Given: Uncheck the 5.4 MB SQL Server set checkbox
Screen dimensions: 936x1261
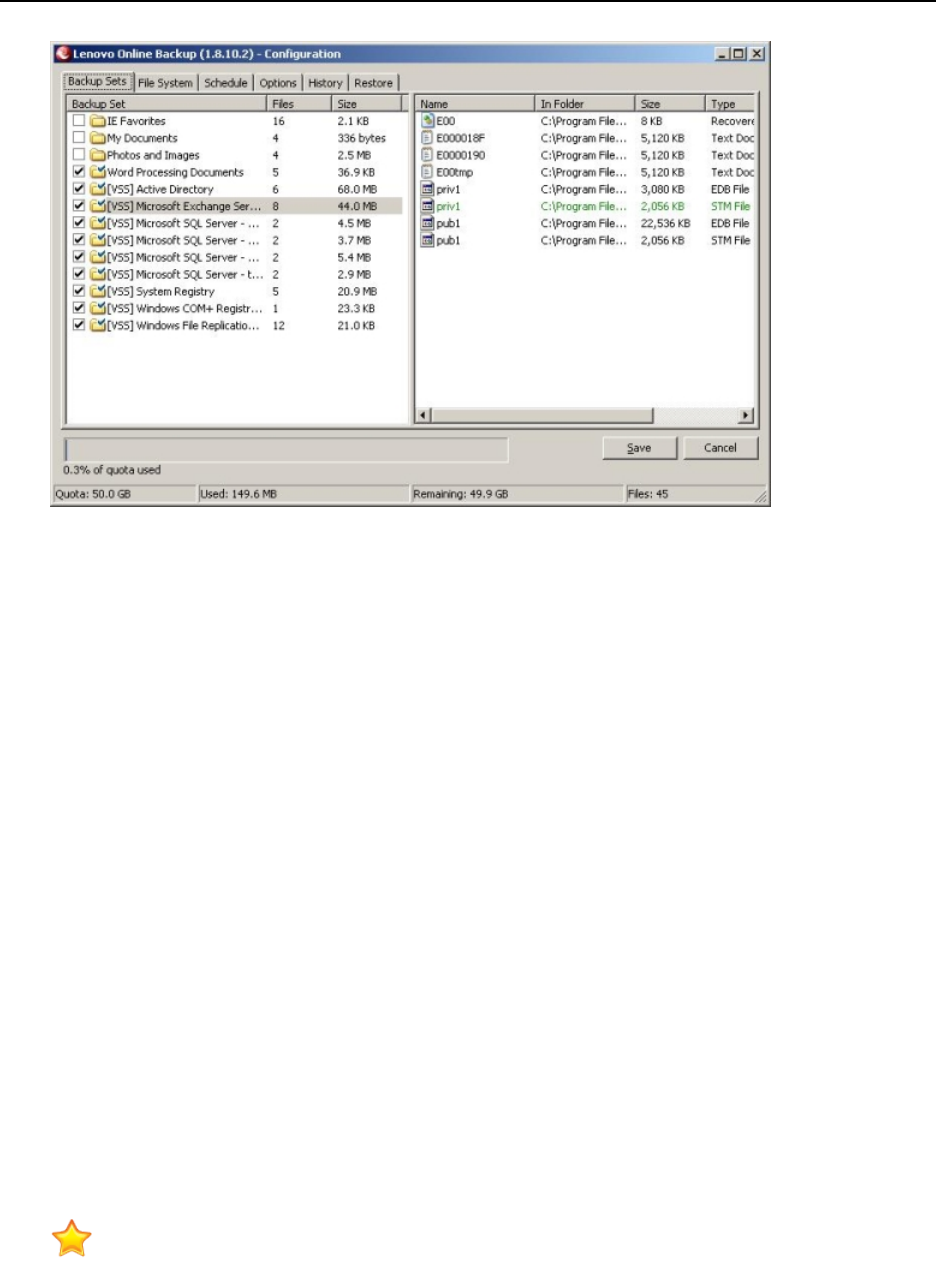Looking at the screenshot, I should point(79,257).
